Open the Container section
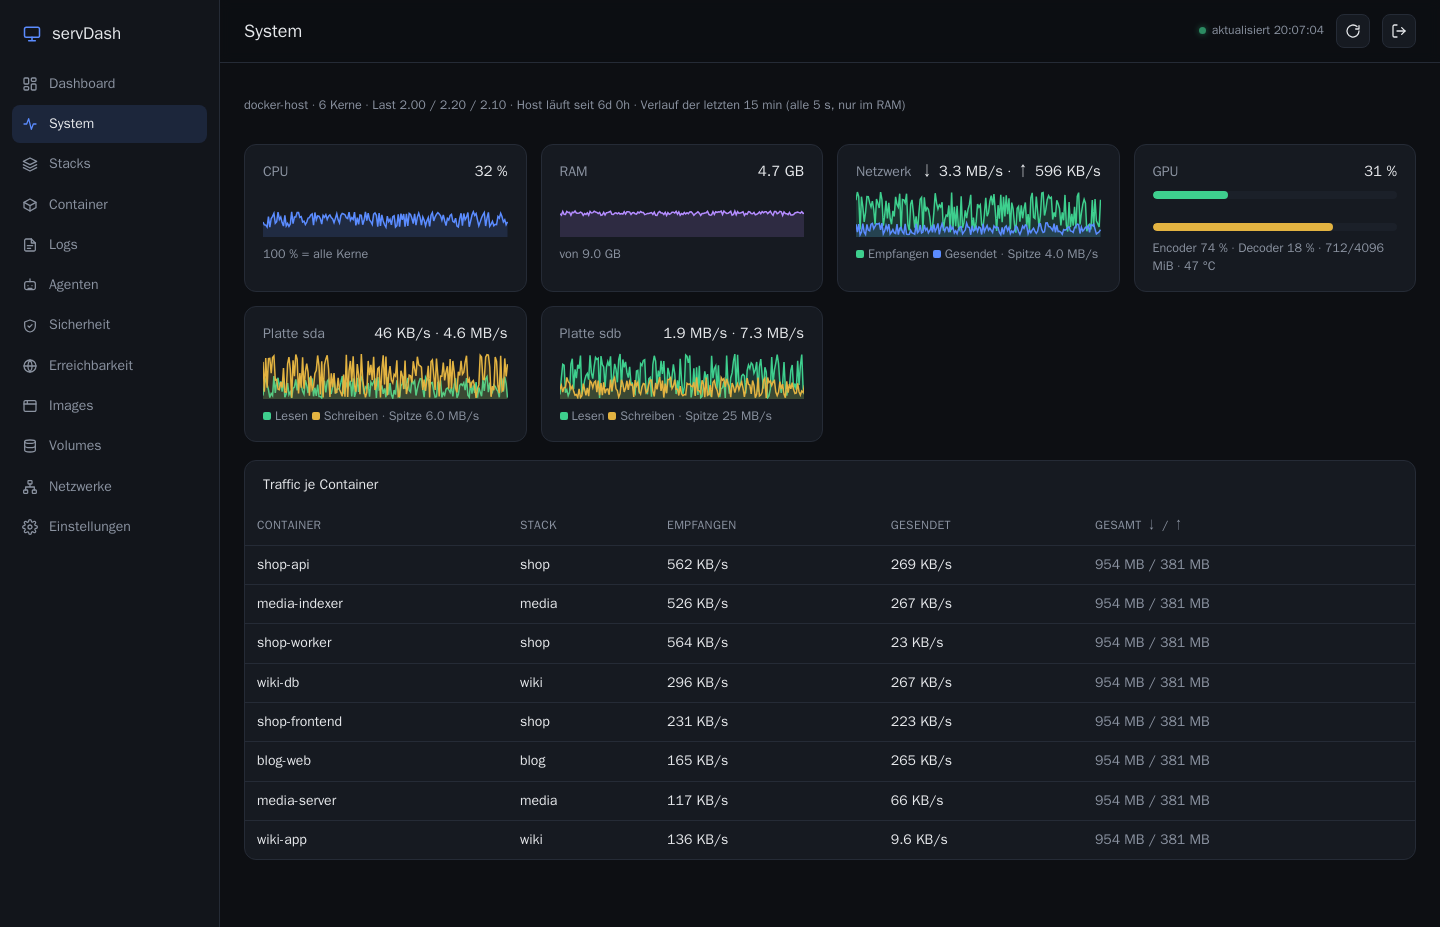Viewport: 1440px width, 927px height. [109, 205]
